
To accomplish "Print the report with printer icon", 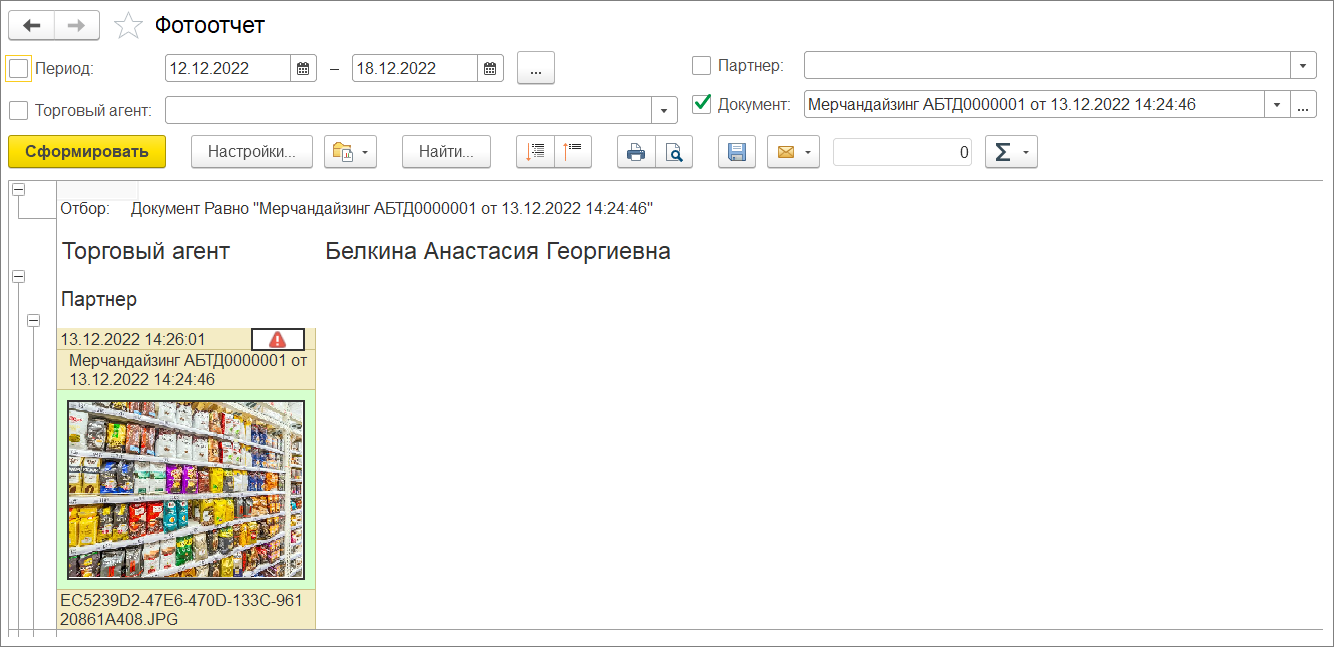I will pos(636,152).
